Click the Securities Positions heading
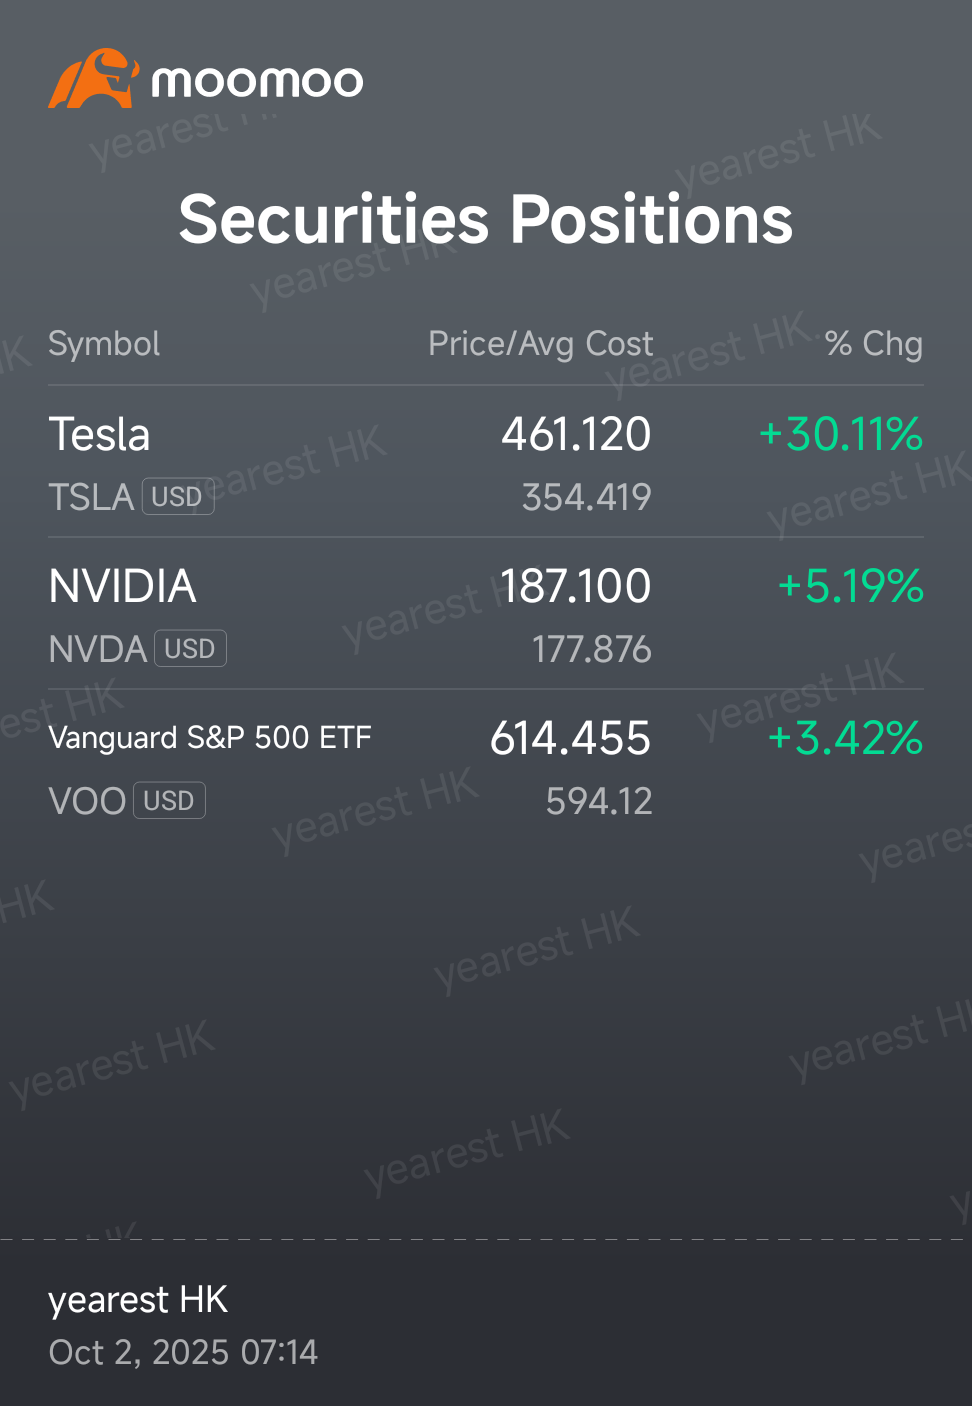Screen dimensions: 972x1406 pos(486,219)
